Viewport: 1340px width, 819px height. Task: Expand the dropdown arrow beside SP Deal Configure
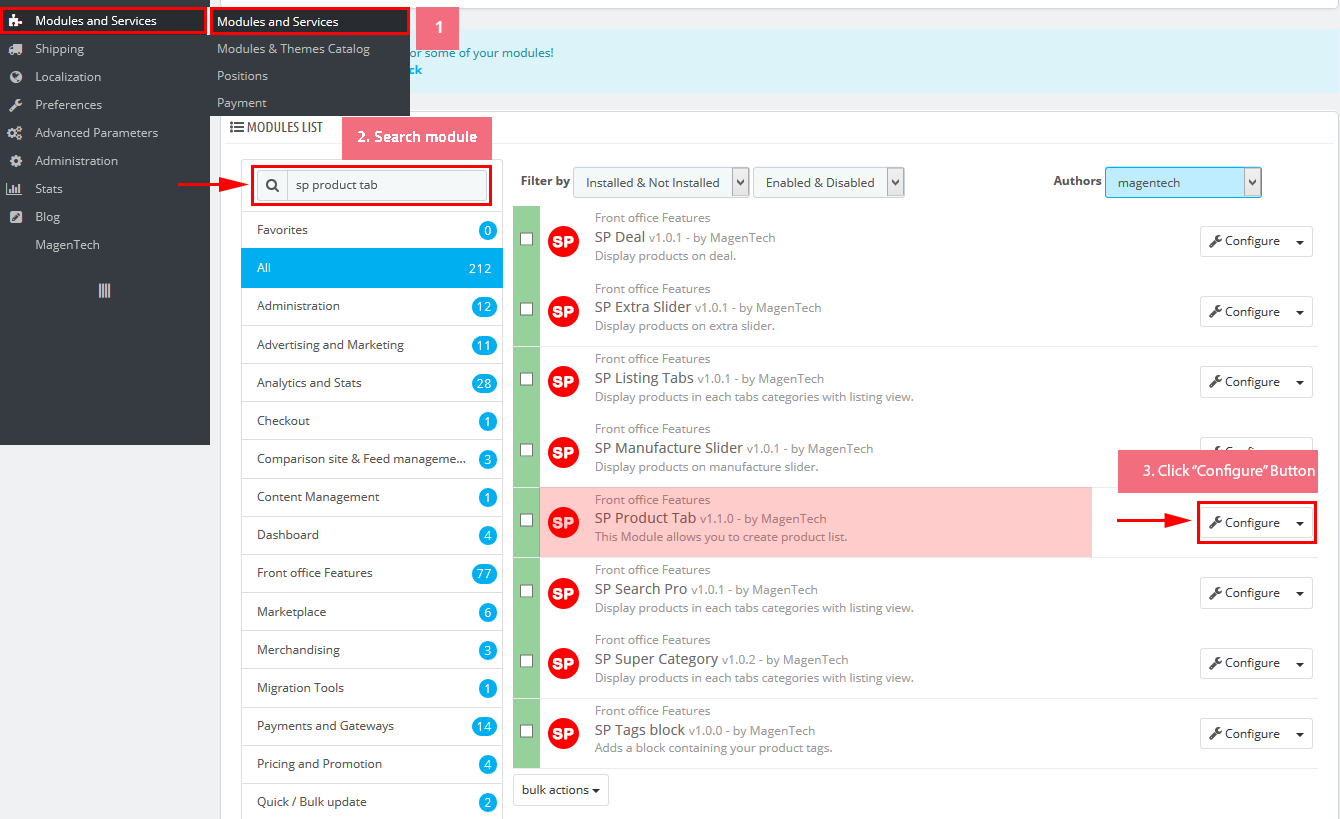[x=1300, y=241]
